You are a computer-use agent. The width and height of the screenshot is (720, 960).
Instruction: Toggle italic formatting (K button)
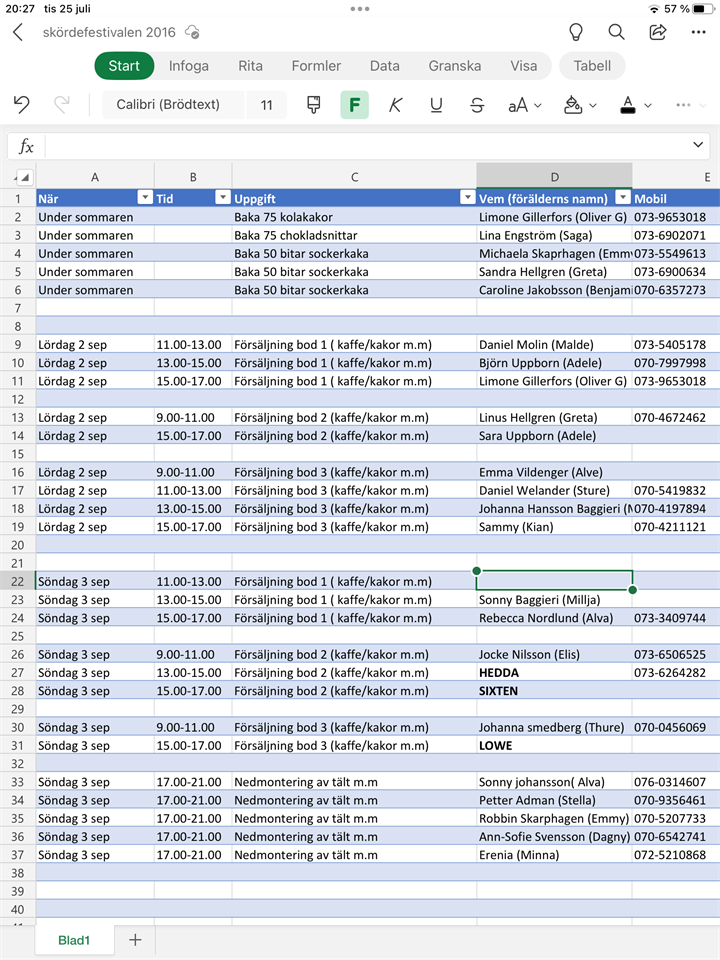coord(395,105)
